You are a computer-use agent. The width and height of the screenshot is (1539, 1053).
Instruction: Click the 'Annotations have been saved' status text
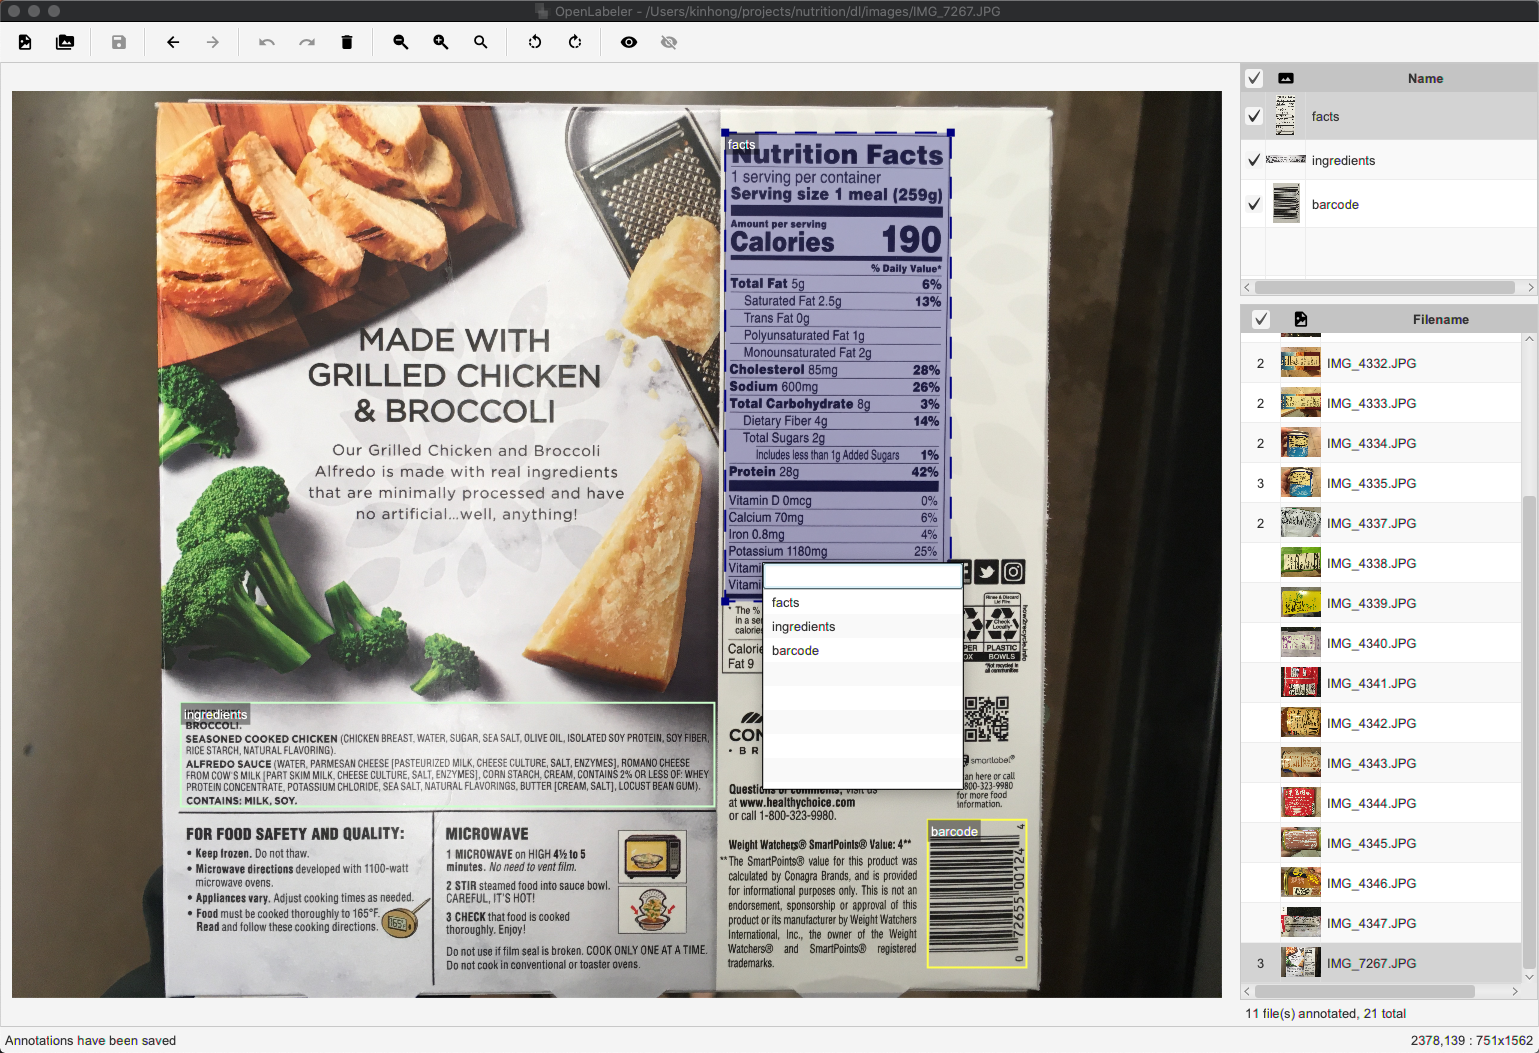coord(90,1040)
